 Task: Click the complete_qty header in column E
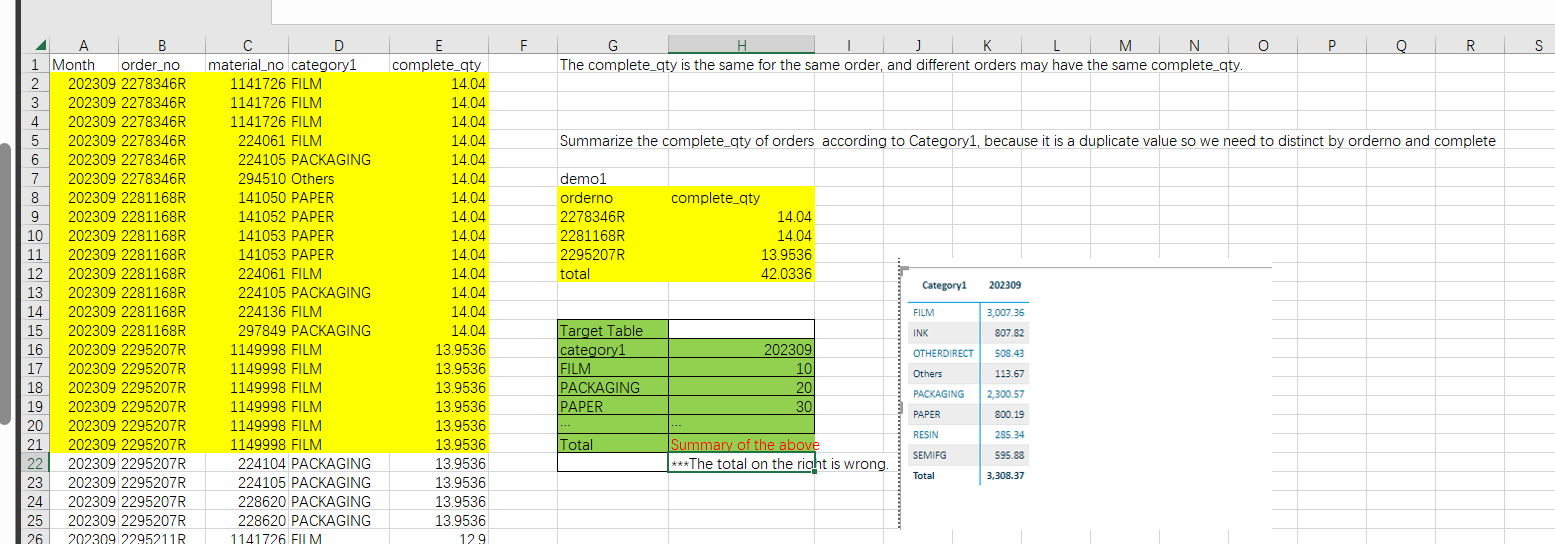pyautogui.click(x=438, y=65)
